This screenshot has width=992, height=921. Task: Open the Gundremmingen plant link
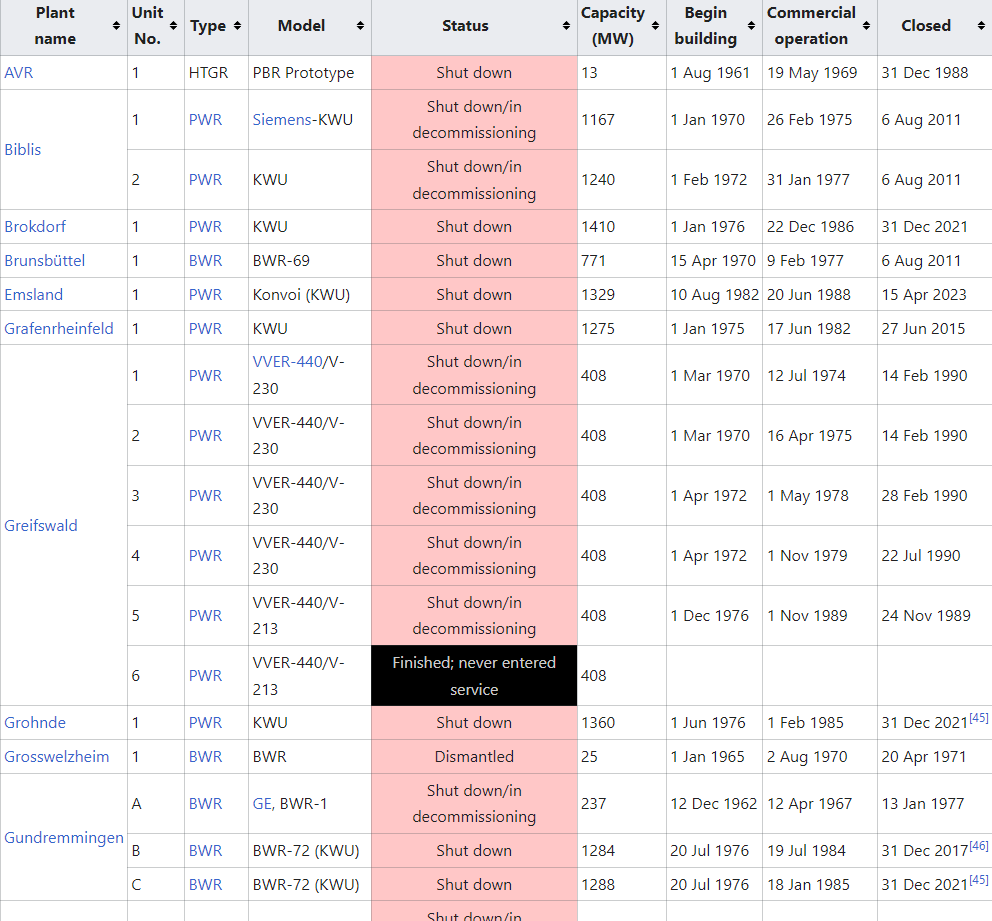[x=64, y=838]
